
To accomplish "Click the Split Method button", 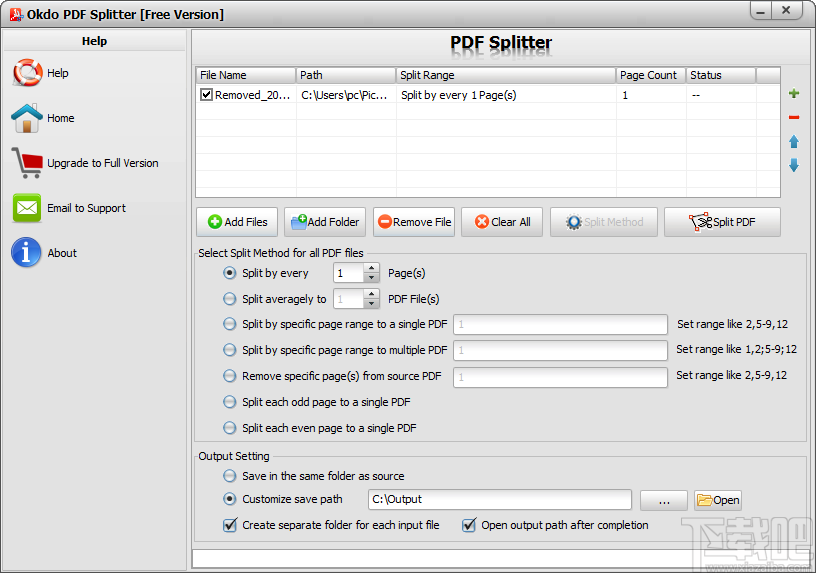I will (604, 222).
